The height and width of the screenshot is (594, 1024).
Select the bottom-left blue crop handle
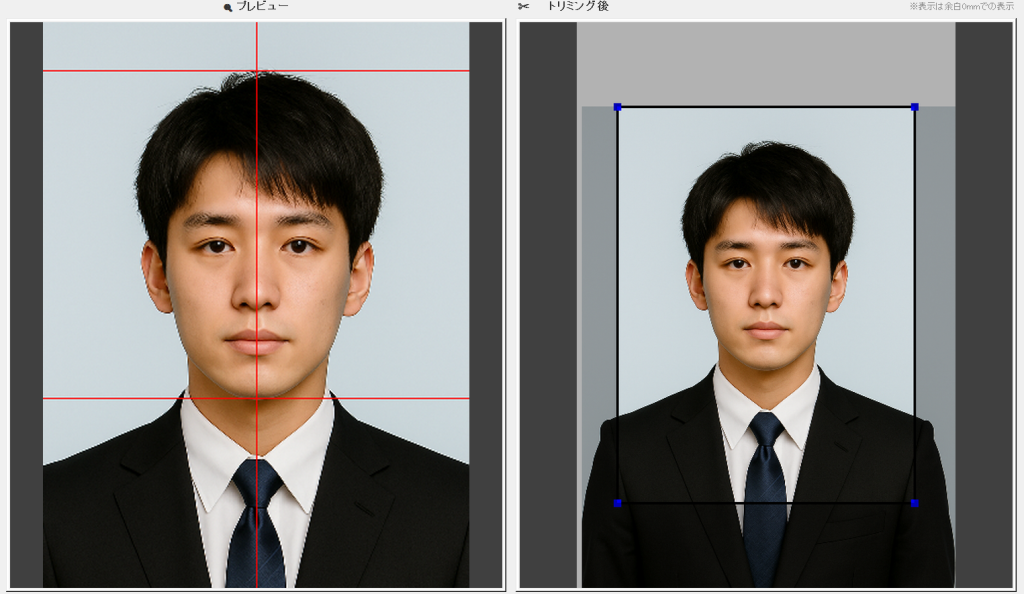coord(617,503)
